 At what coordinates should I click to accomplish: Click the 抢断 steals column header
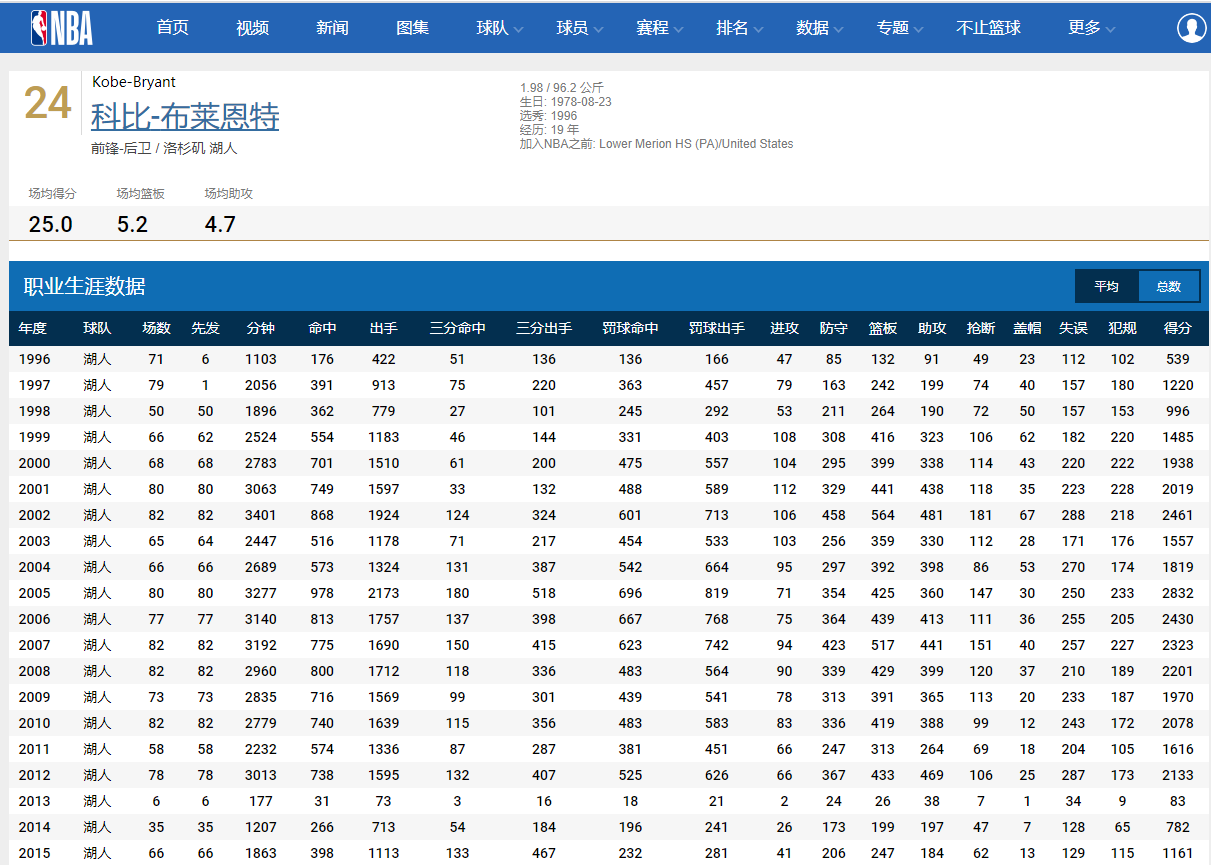[x=981, y=328]
